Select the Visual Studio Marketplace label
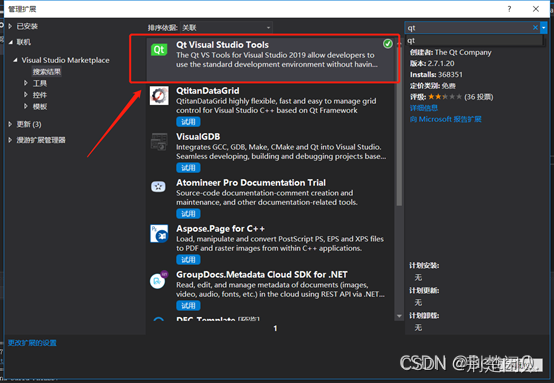This screenshot has width=554, height=383. click(x=65, y=60)
